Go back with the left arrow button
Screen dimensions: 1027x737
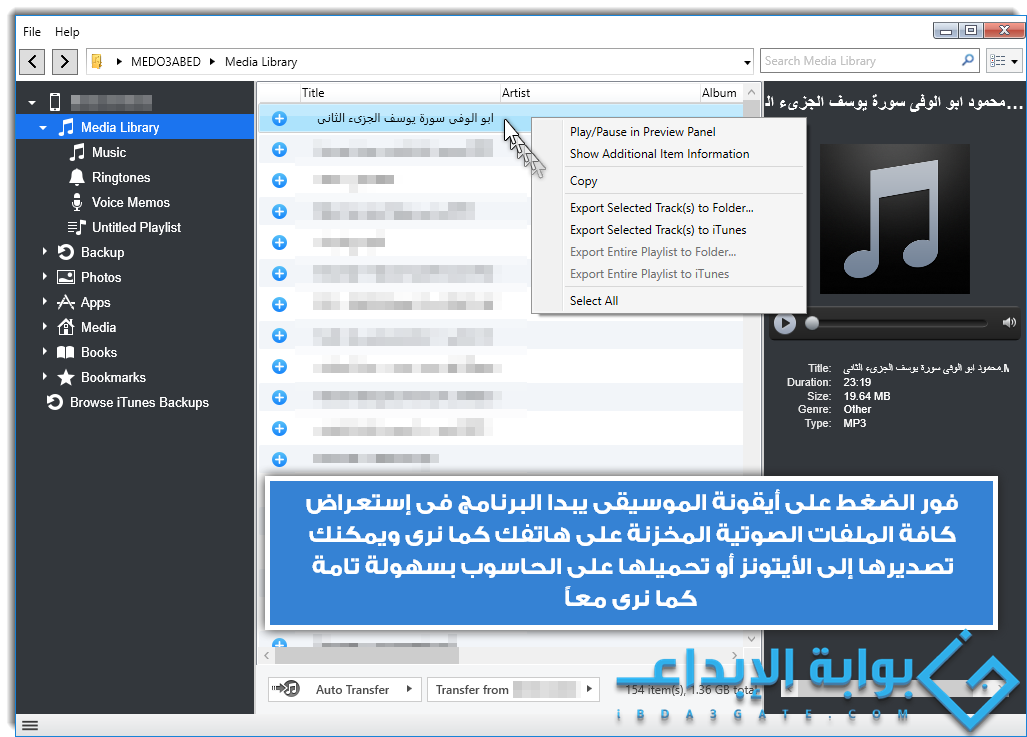[x=32, y=62]
